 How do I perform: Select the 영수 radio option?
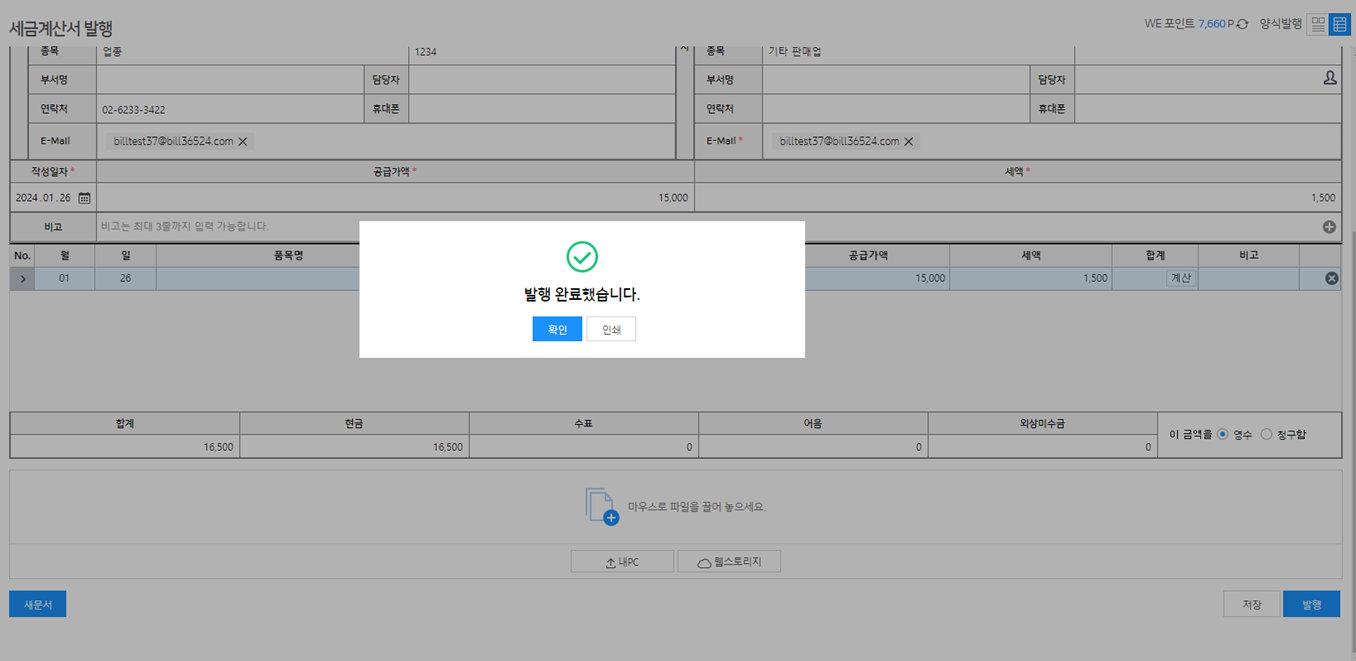pyautogui.click(x=1223, y=435)
